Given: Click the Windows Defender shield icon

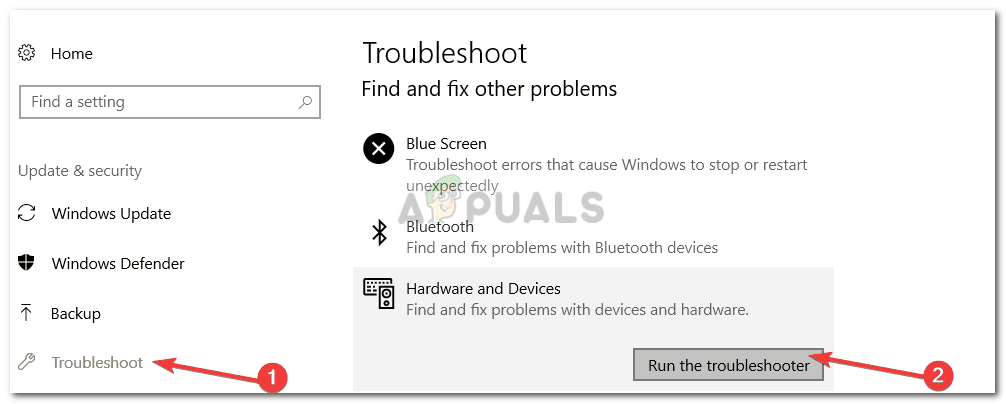Looking at the screenshot, I should pos(26,263).
